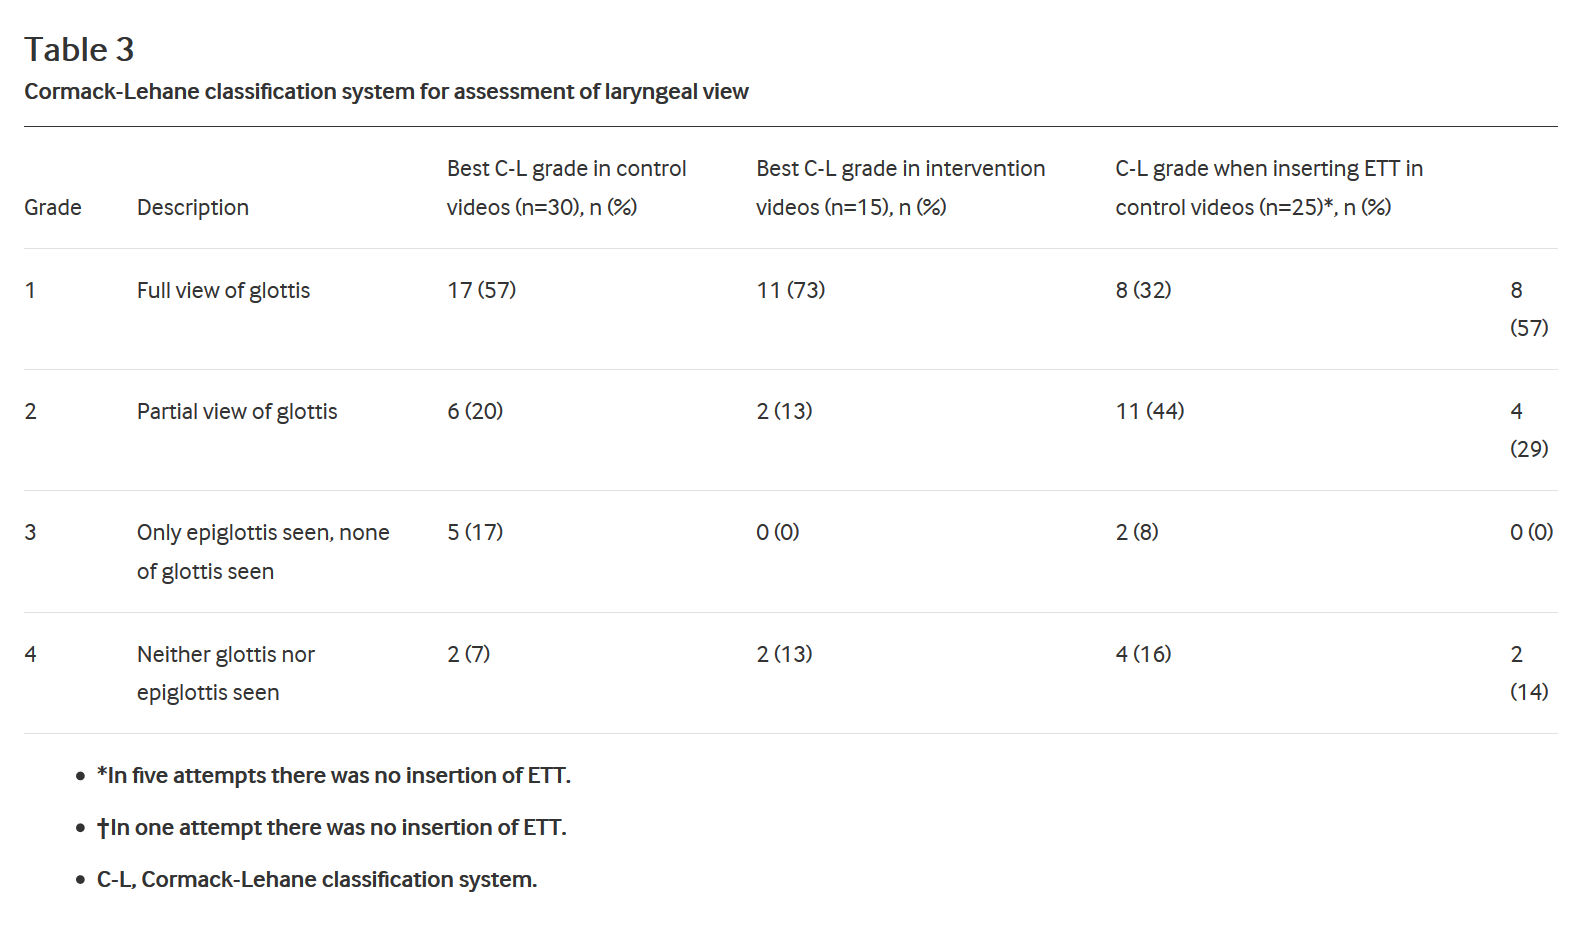
Task: Click the Cormack-Lehane classification caption text
Action: click(386, 92)
